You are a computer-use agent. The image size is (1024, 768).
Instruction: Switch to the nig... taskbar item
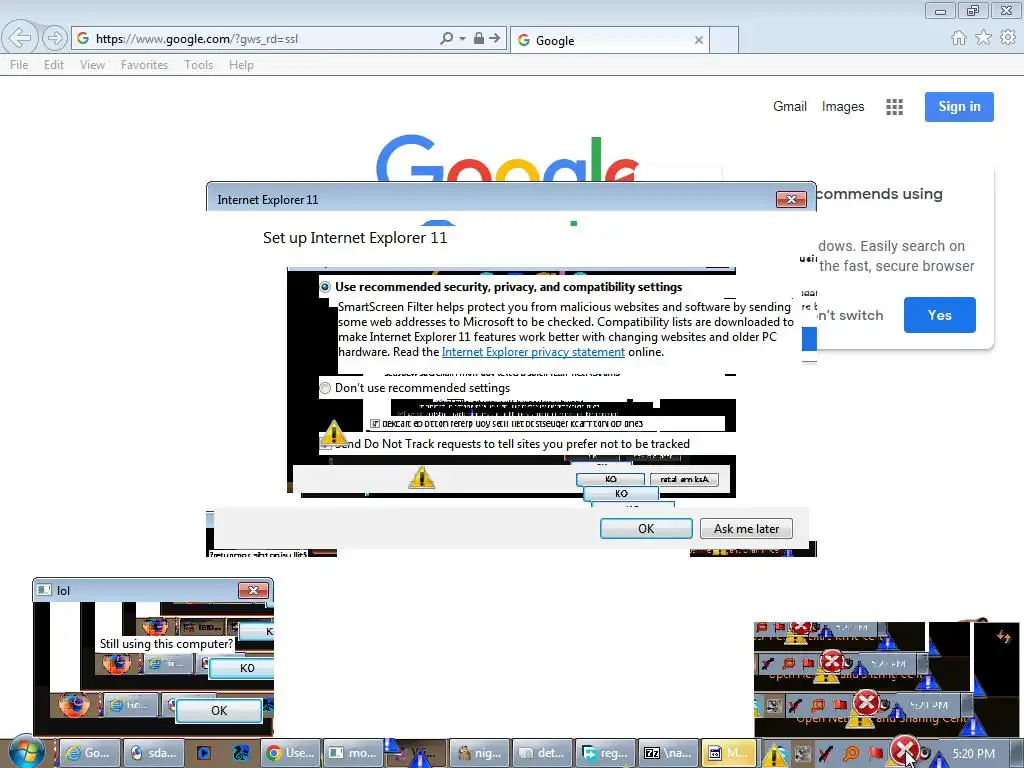(480, 753)
